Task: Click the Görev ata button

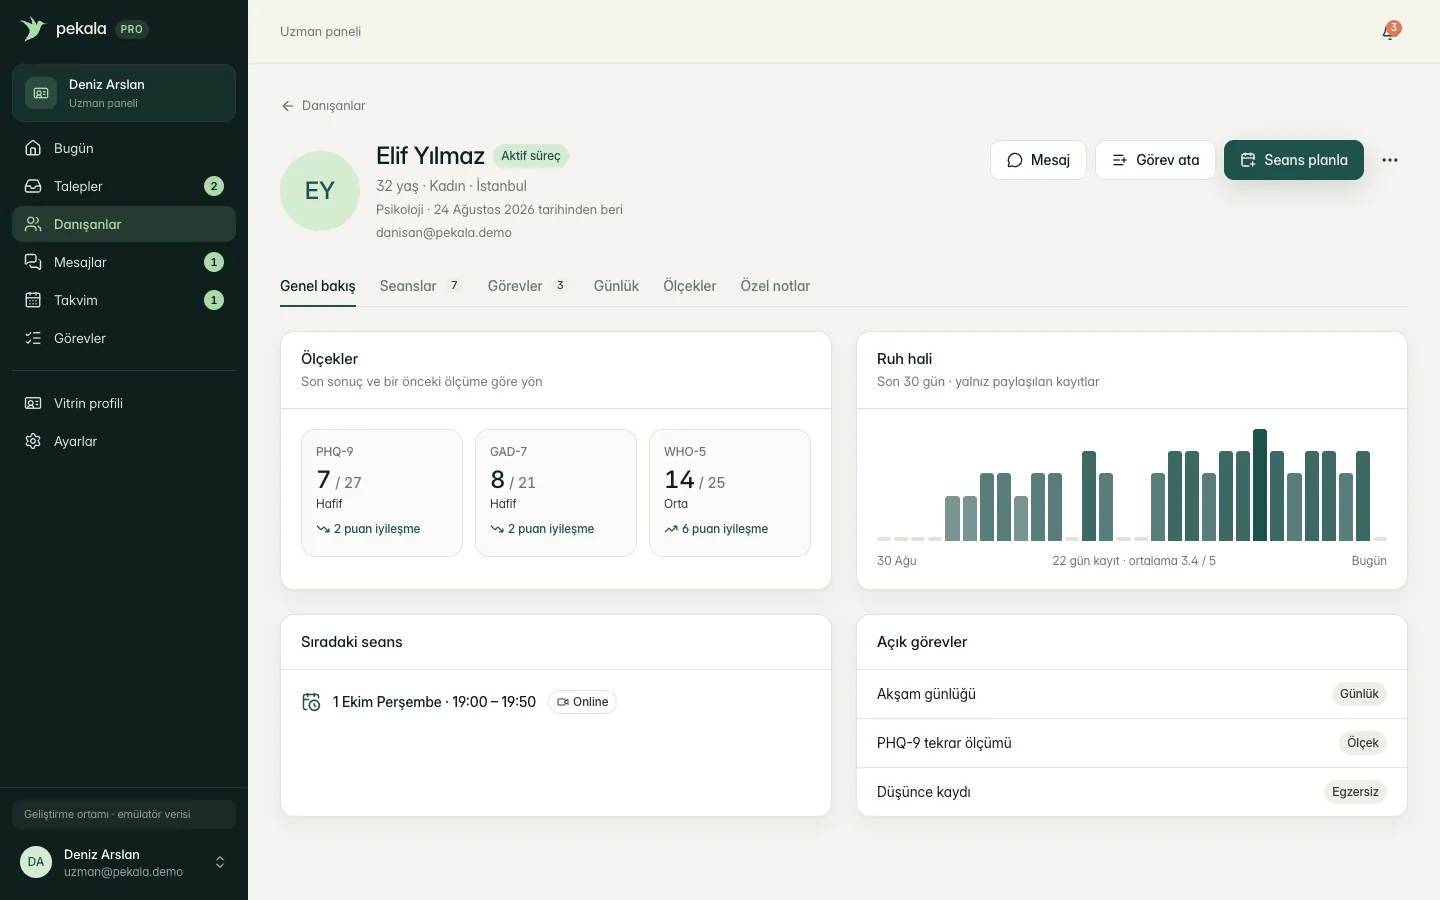Action: (1155, 160)
